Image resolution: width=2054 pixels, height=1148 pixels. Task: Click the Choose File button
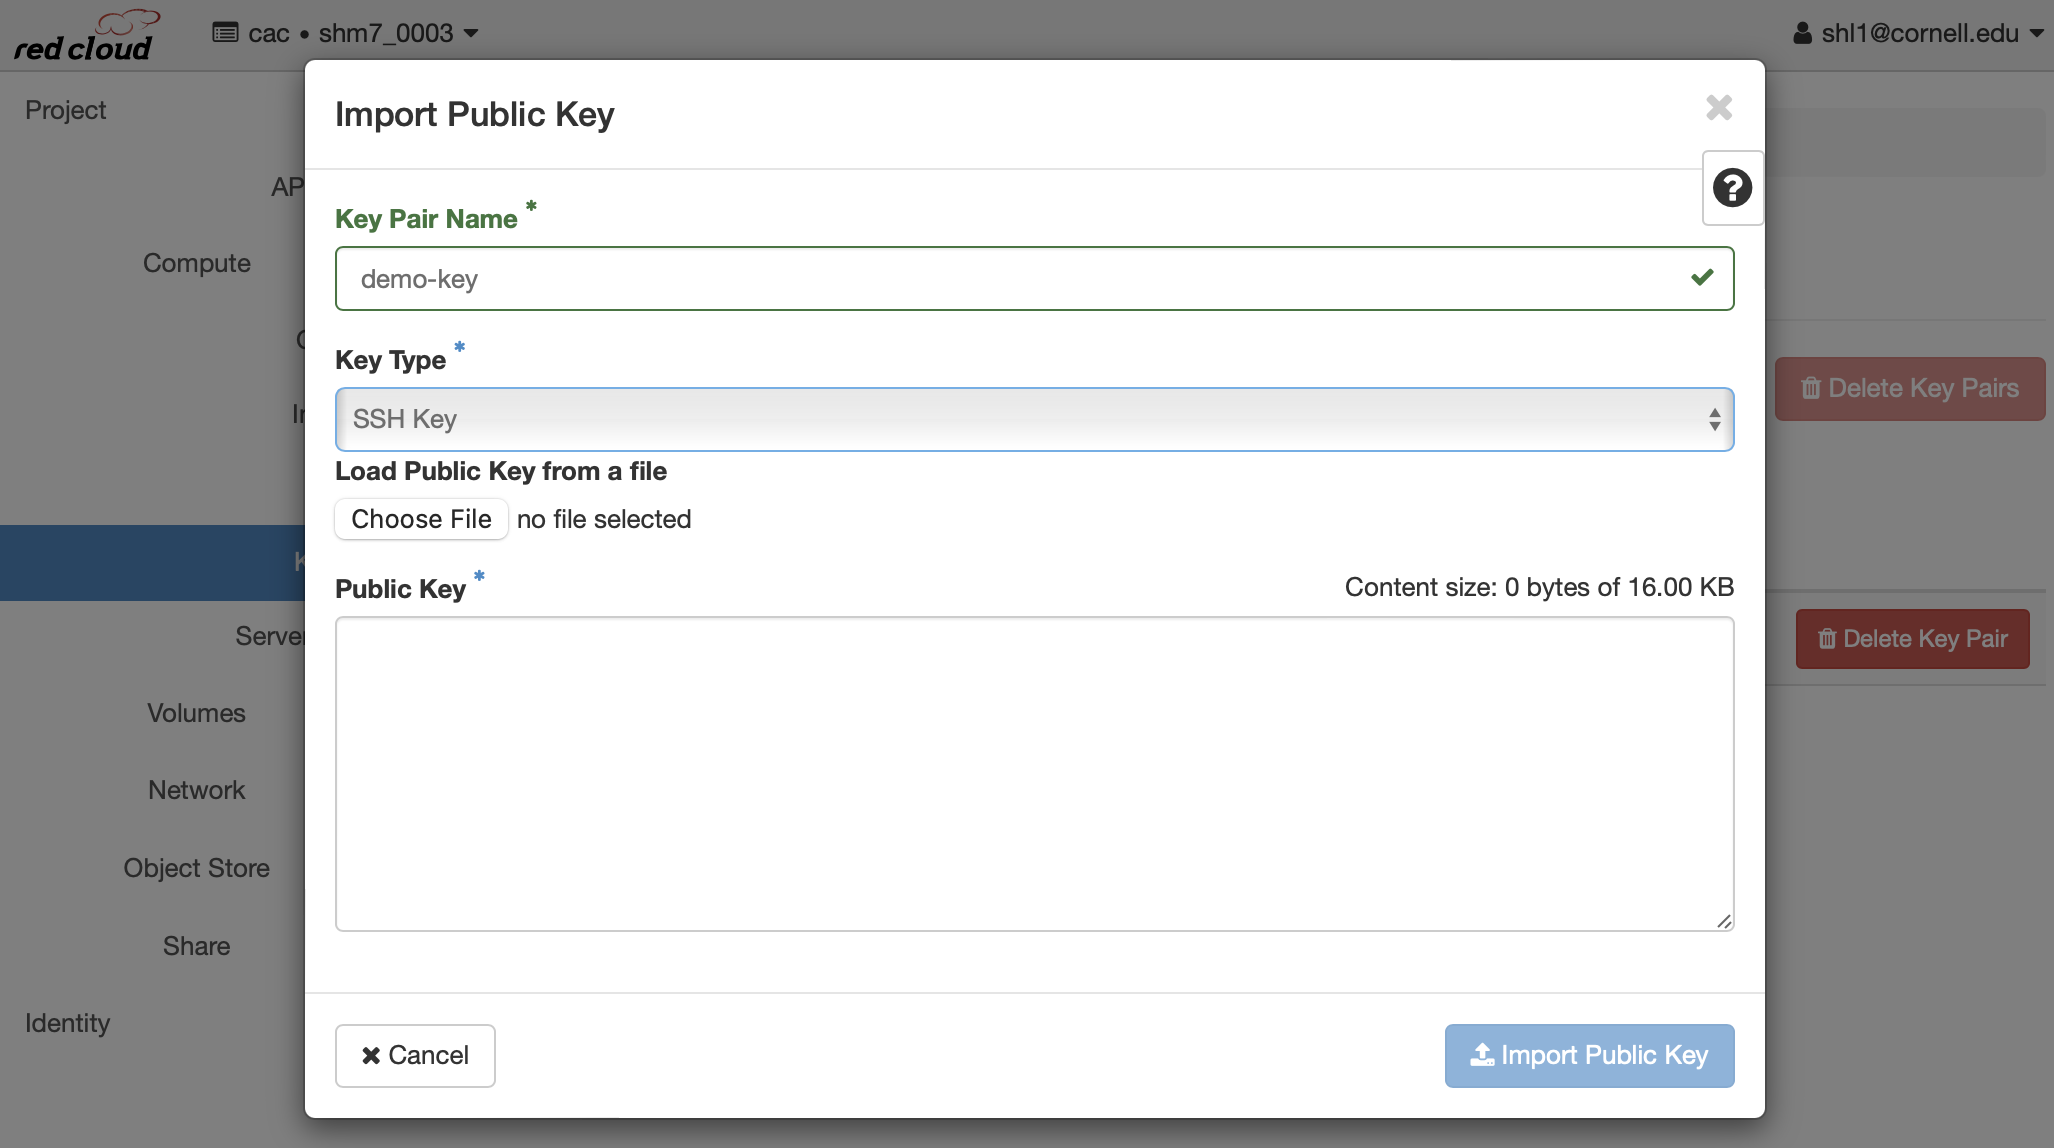(x=420, y=518)
